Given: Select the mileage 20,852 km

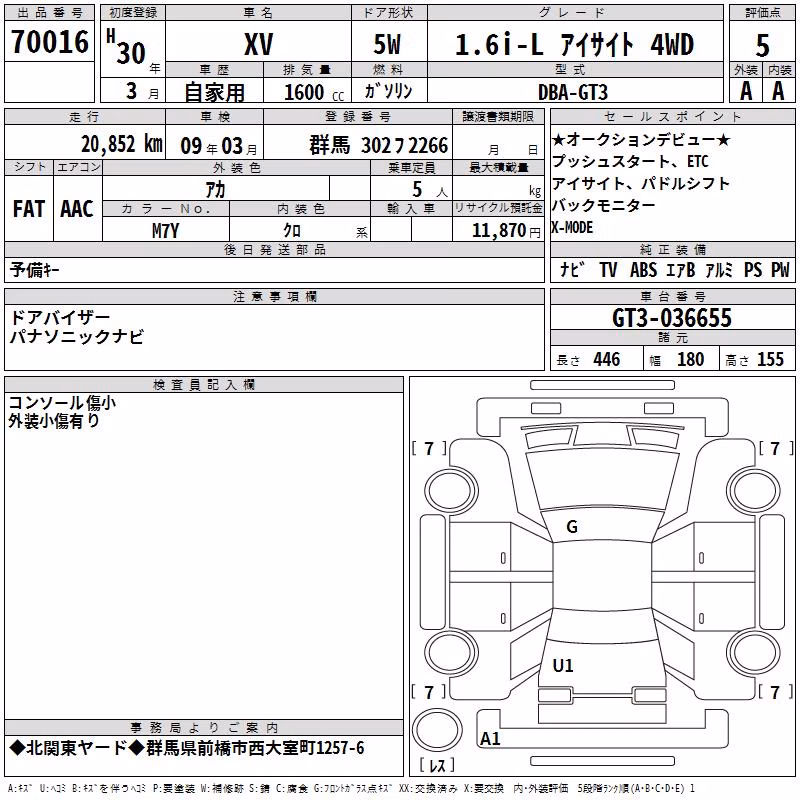Looking at the screenshot, I should (x=122, y=144).
